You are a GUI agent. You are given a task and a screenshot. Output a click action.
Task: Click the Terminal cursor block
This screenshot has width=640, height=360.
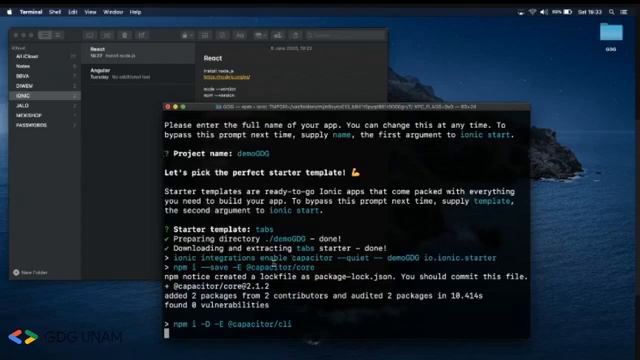click(167, 333)
